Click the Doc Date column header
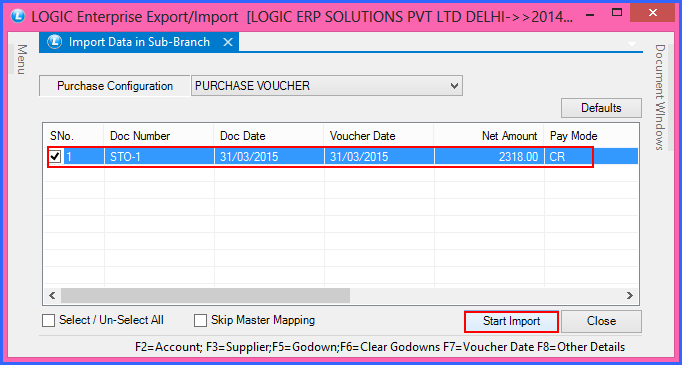Screen dimensions: 682x365 268,136
